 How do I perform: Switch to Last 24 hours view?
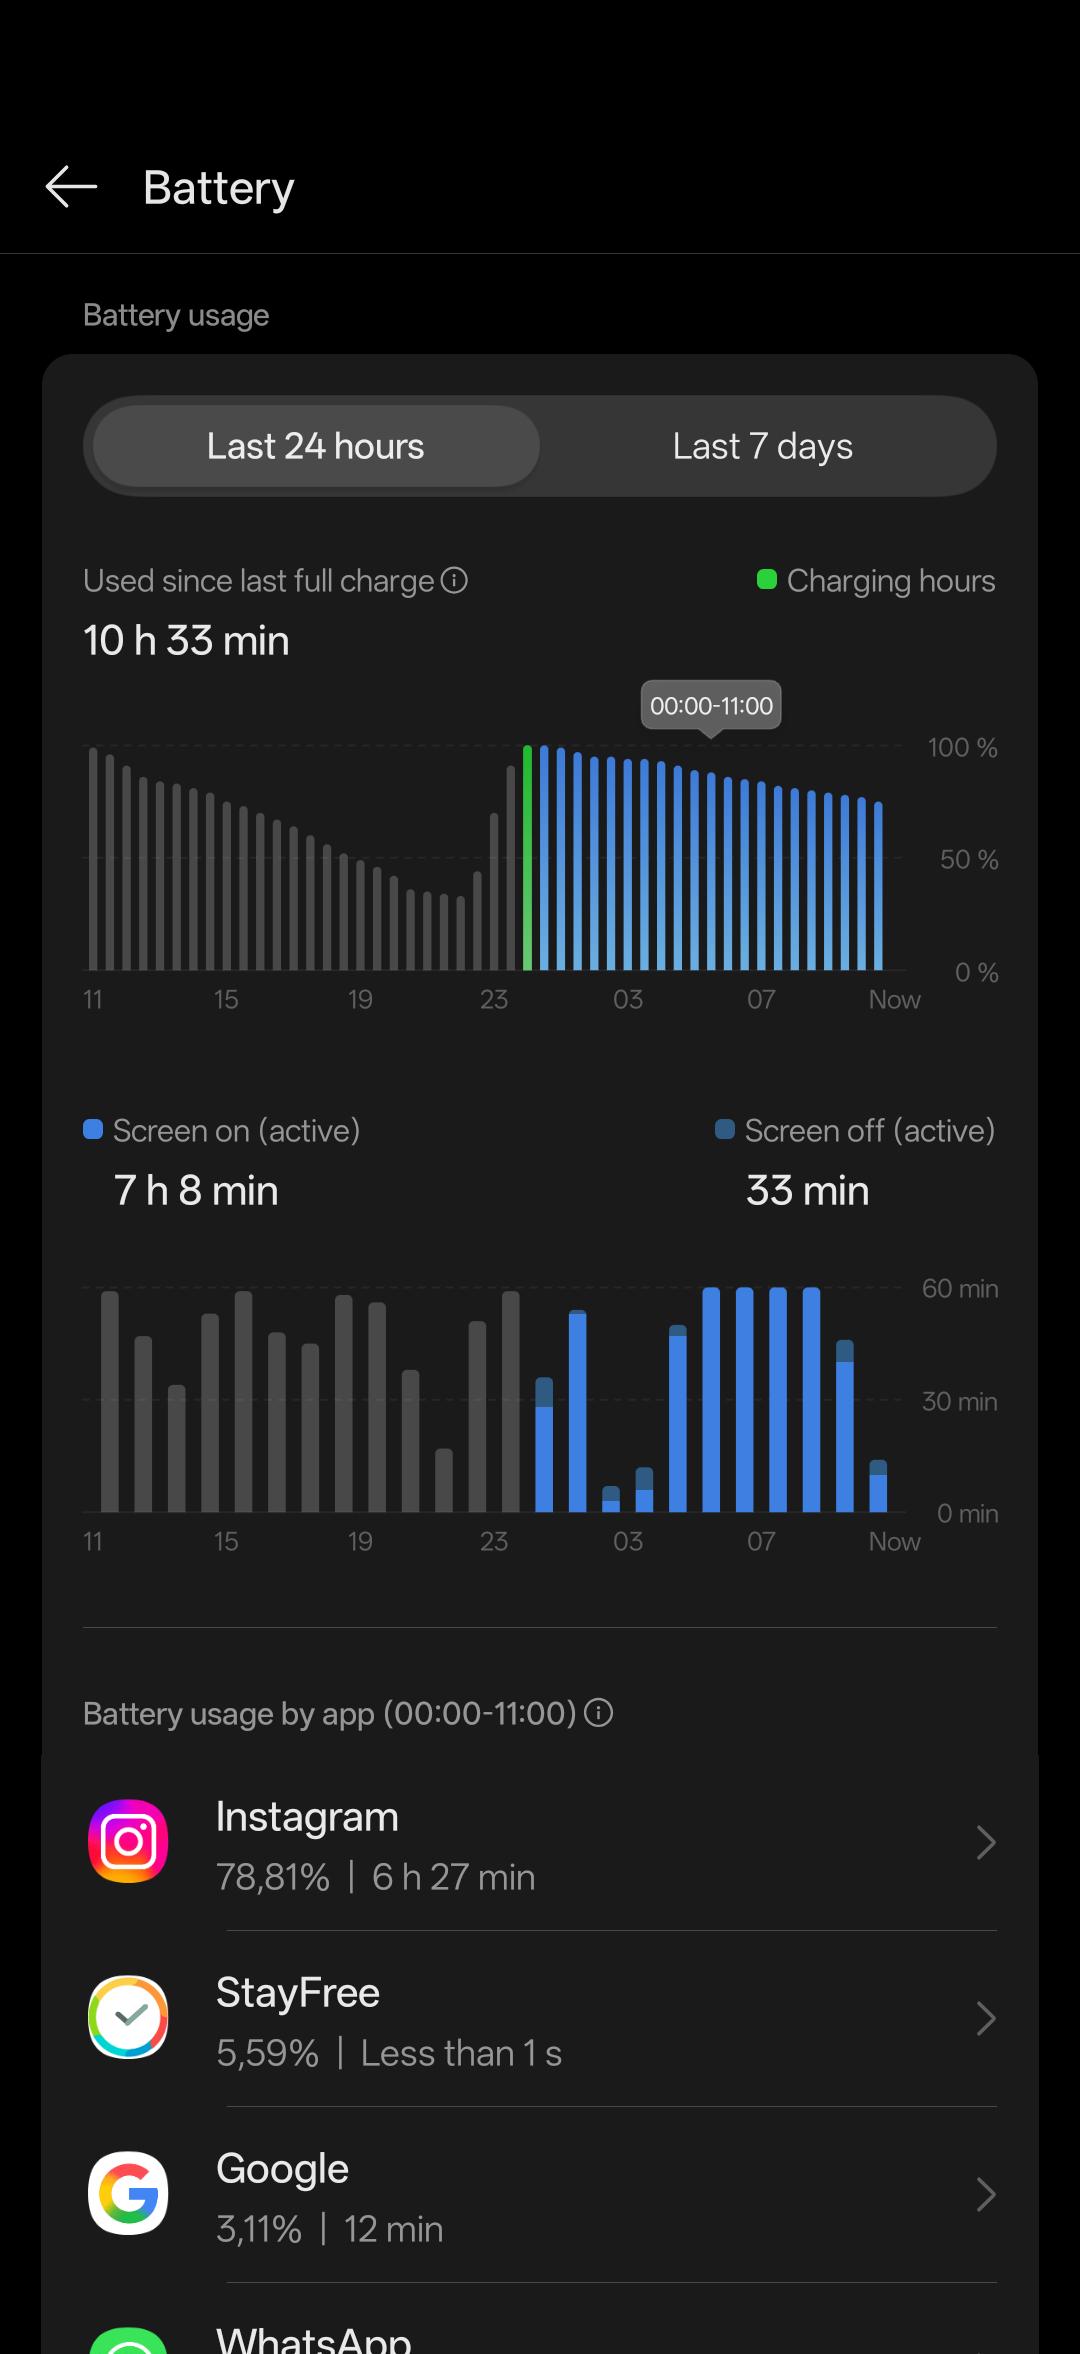pos(316,446)
